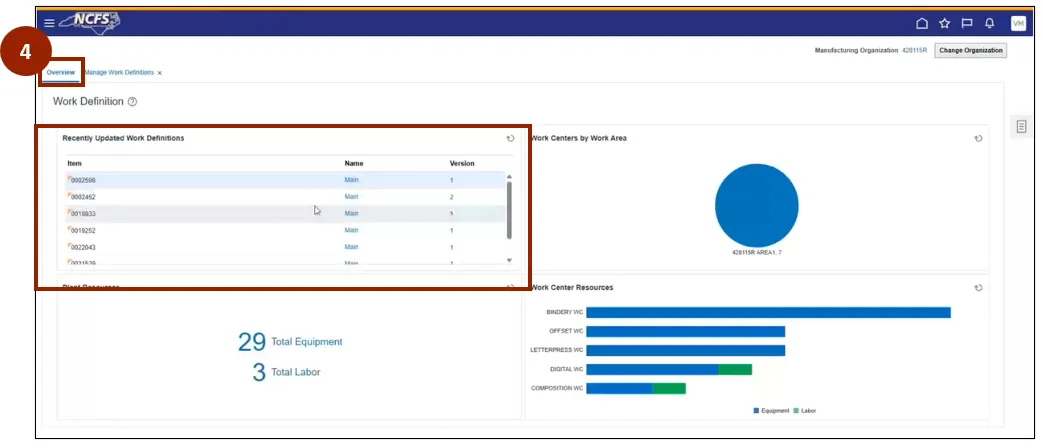
Task: Open favorites star icon
Action: [945, 23]
